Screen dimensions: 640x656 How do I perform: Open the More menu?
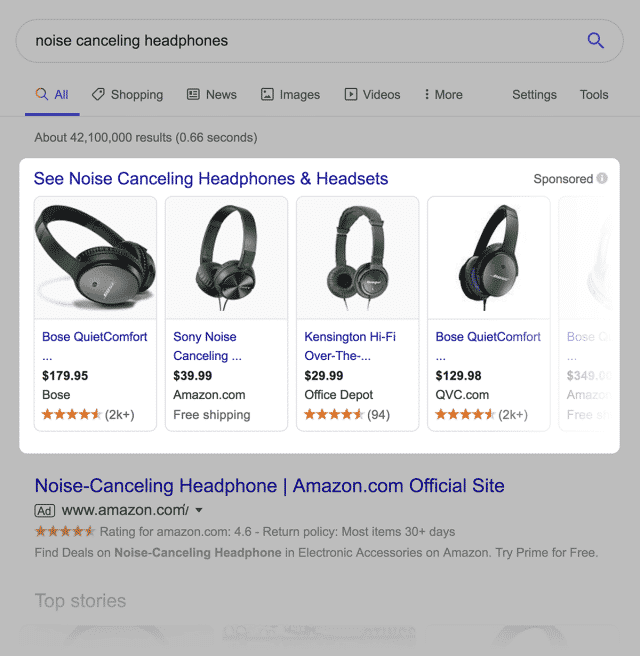click(443, 95)
